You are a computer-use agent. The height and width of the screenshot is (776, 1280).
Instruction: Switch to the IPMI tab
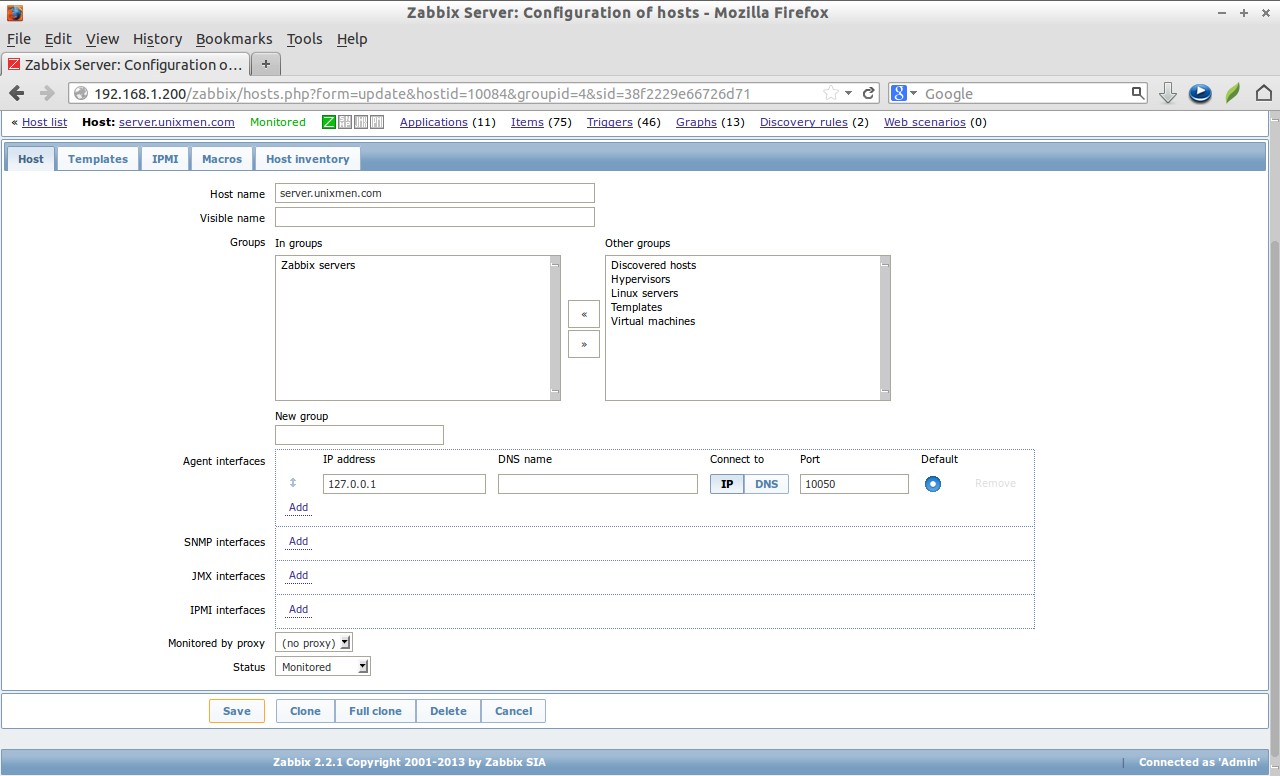[165, 159]
